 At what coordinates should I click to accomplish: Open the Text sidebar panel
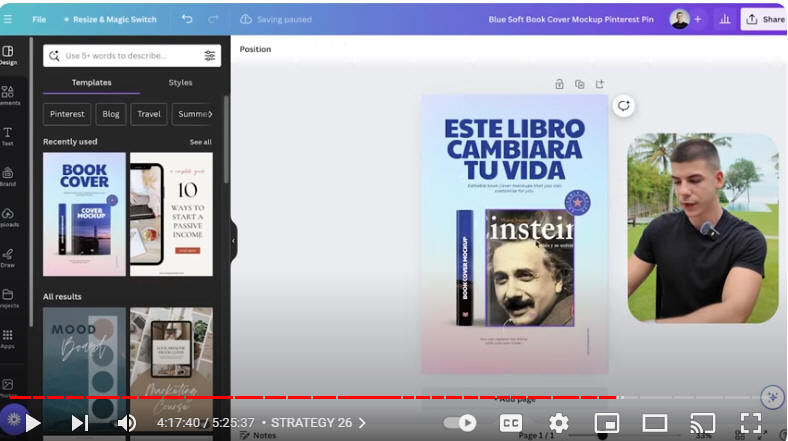pyautogui.click(x=8, y=136)
